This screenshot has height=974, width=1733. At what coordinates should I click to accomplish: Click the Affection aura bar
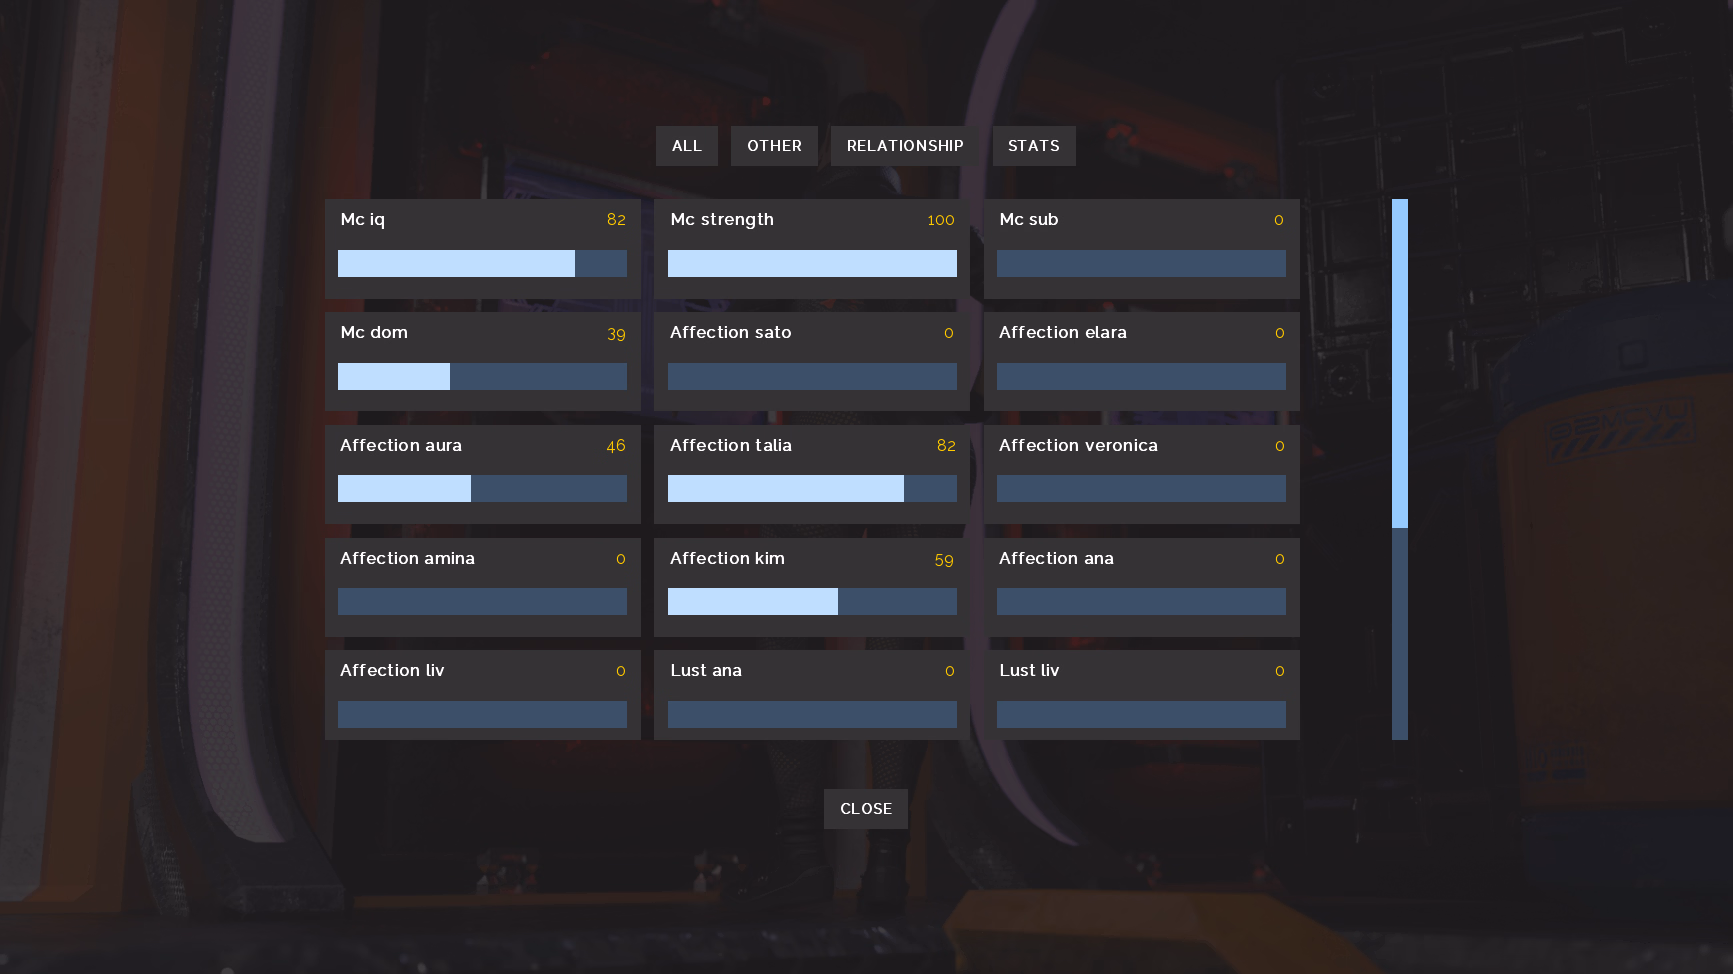coord(482,489)
